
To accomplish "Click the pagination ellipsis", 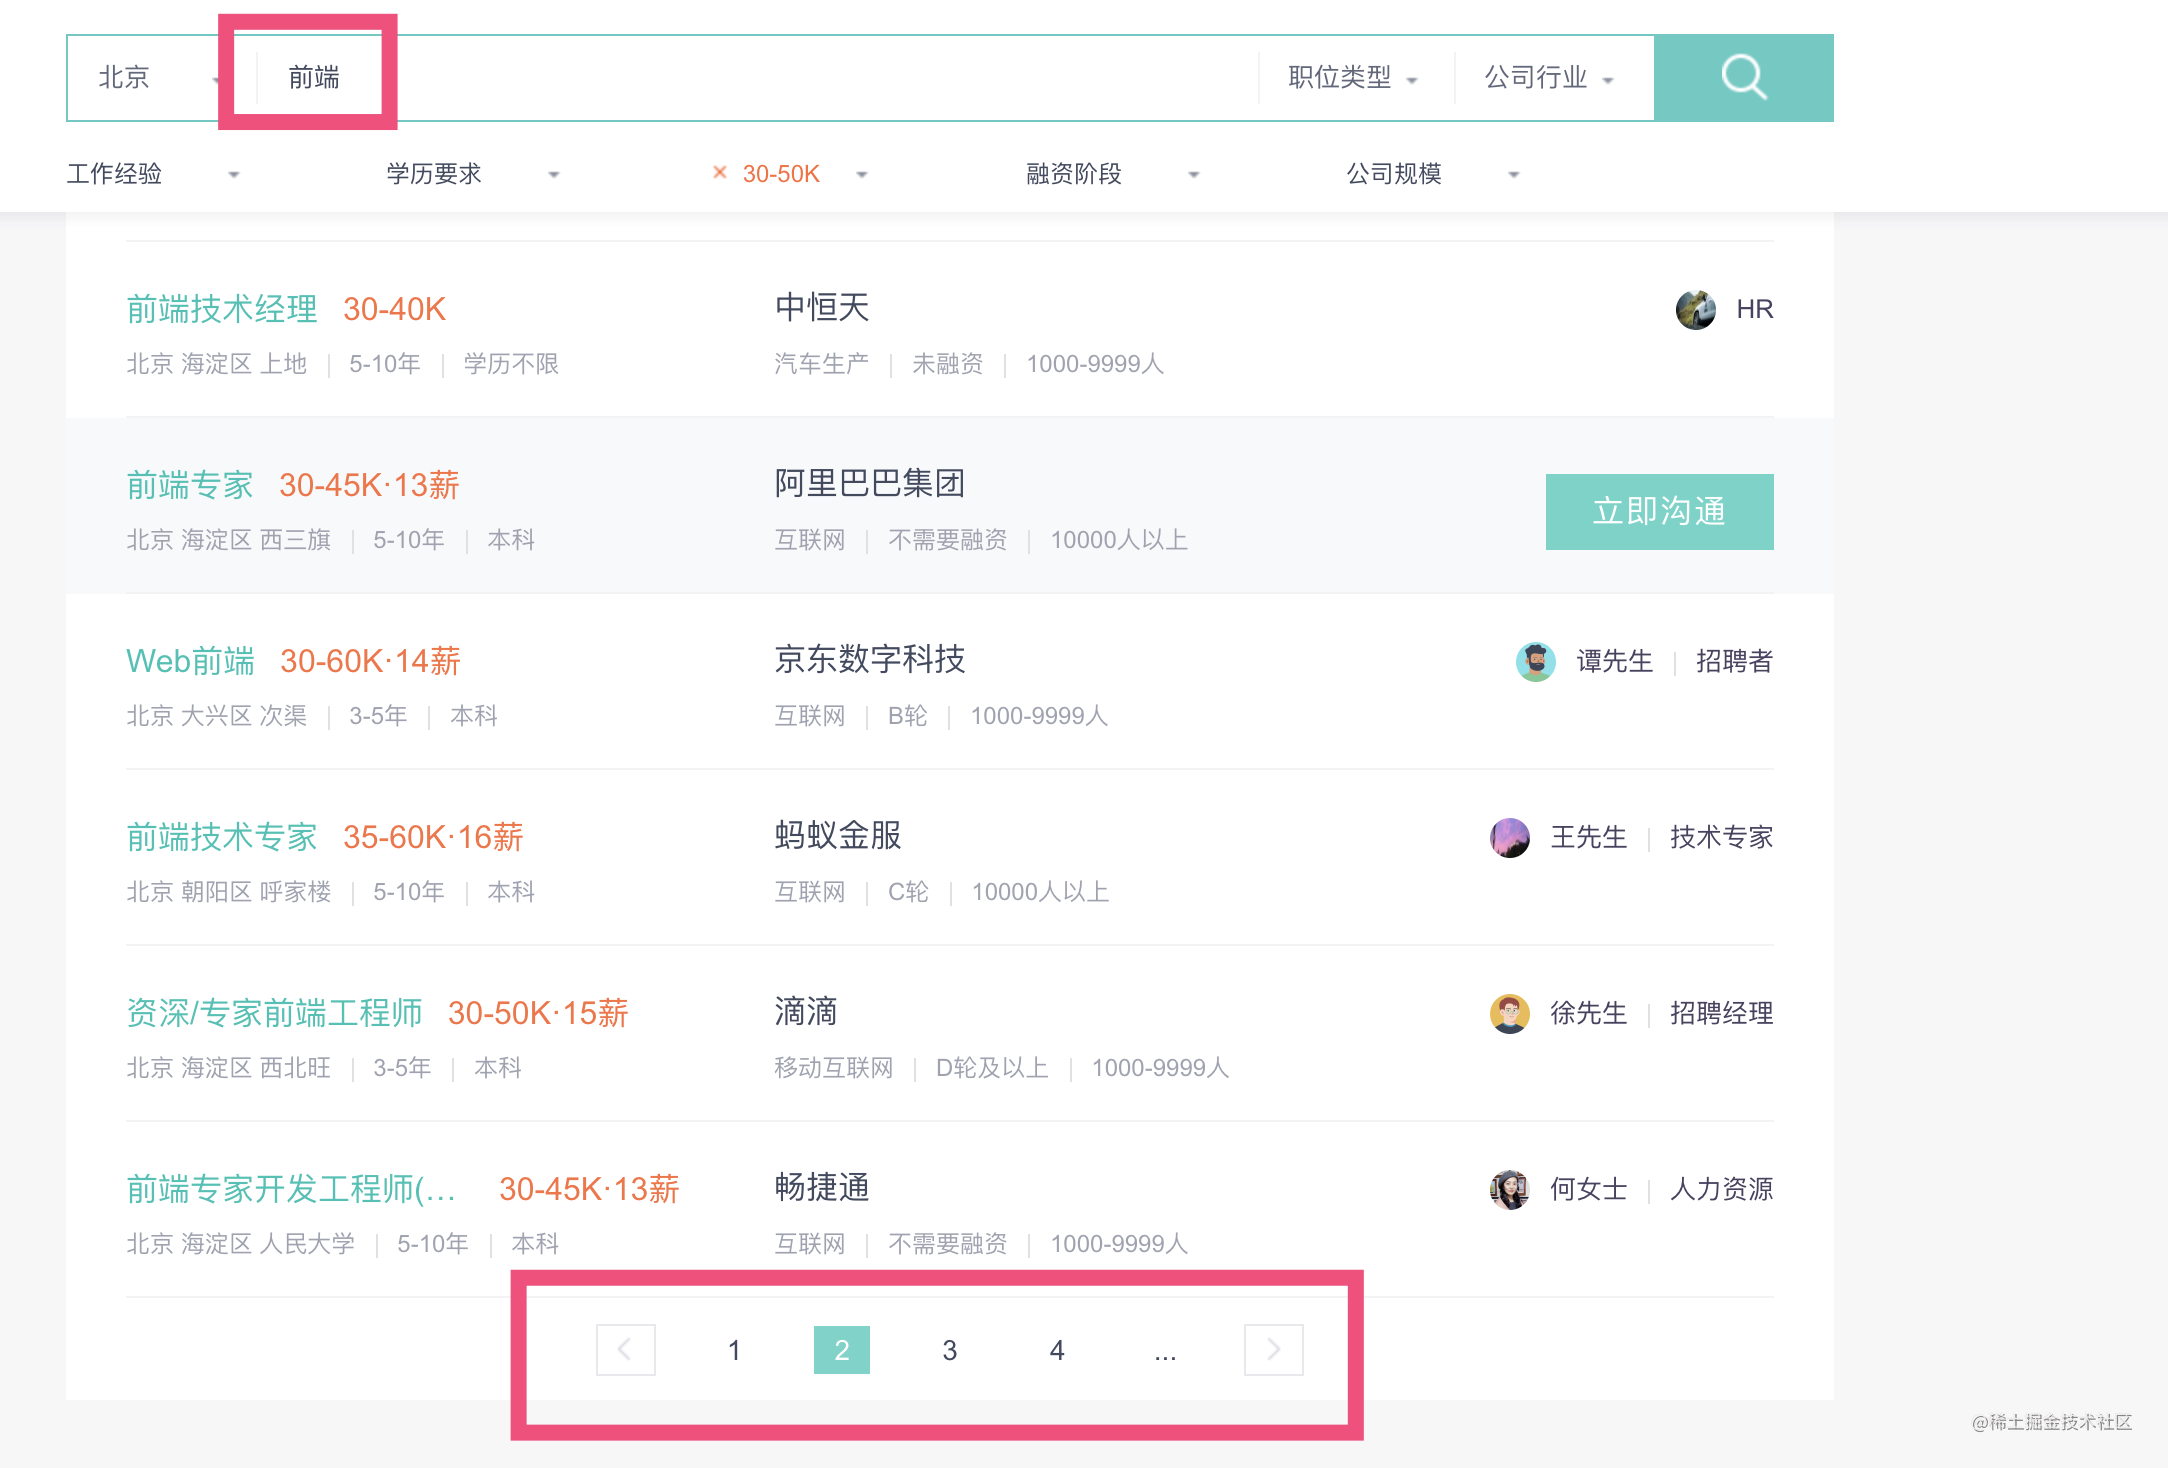I will pyautogui.click(x=1165, y=1352).
